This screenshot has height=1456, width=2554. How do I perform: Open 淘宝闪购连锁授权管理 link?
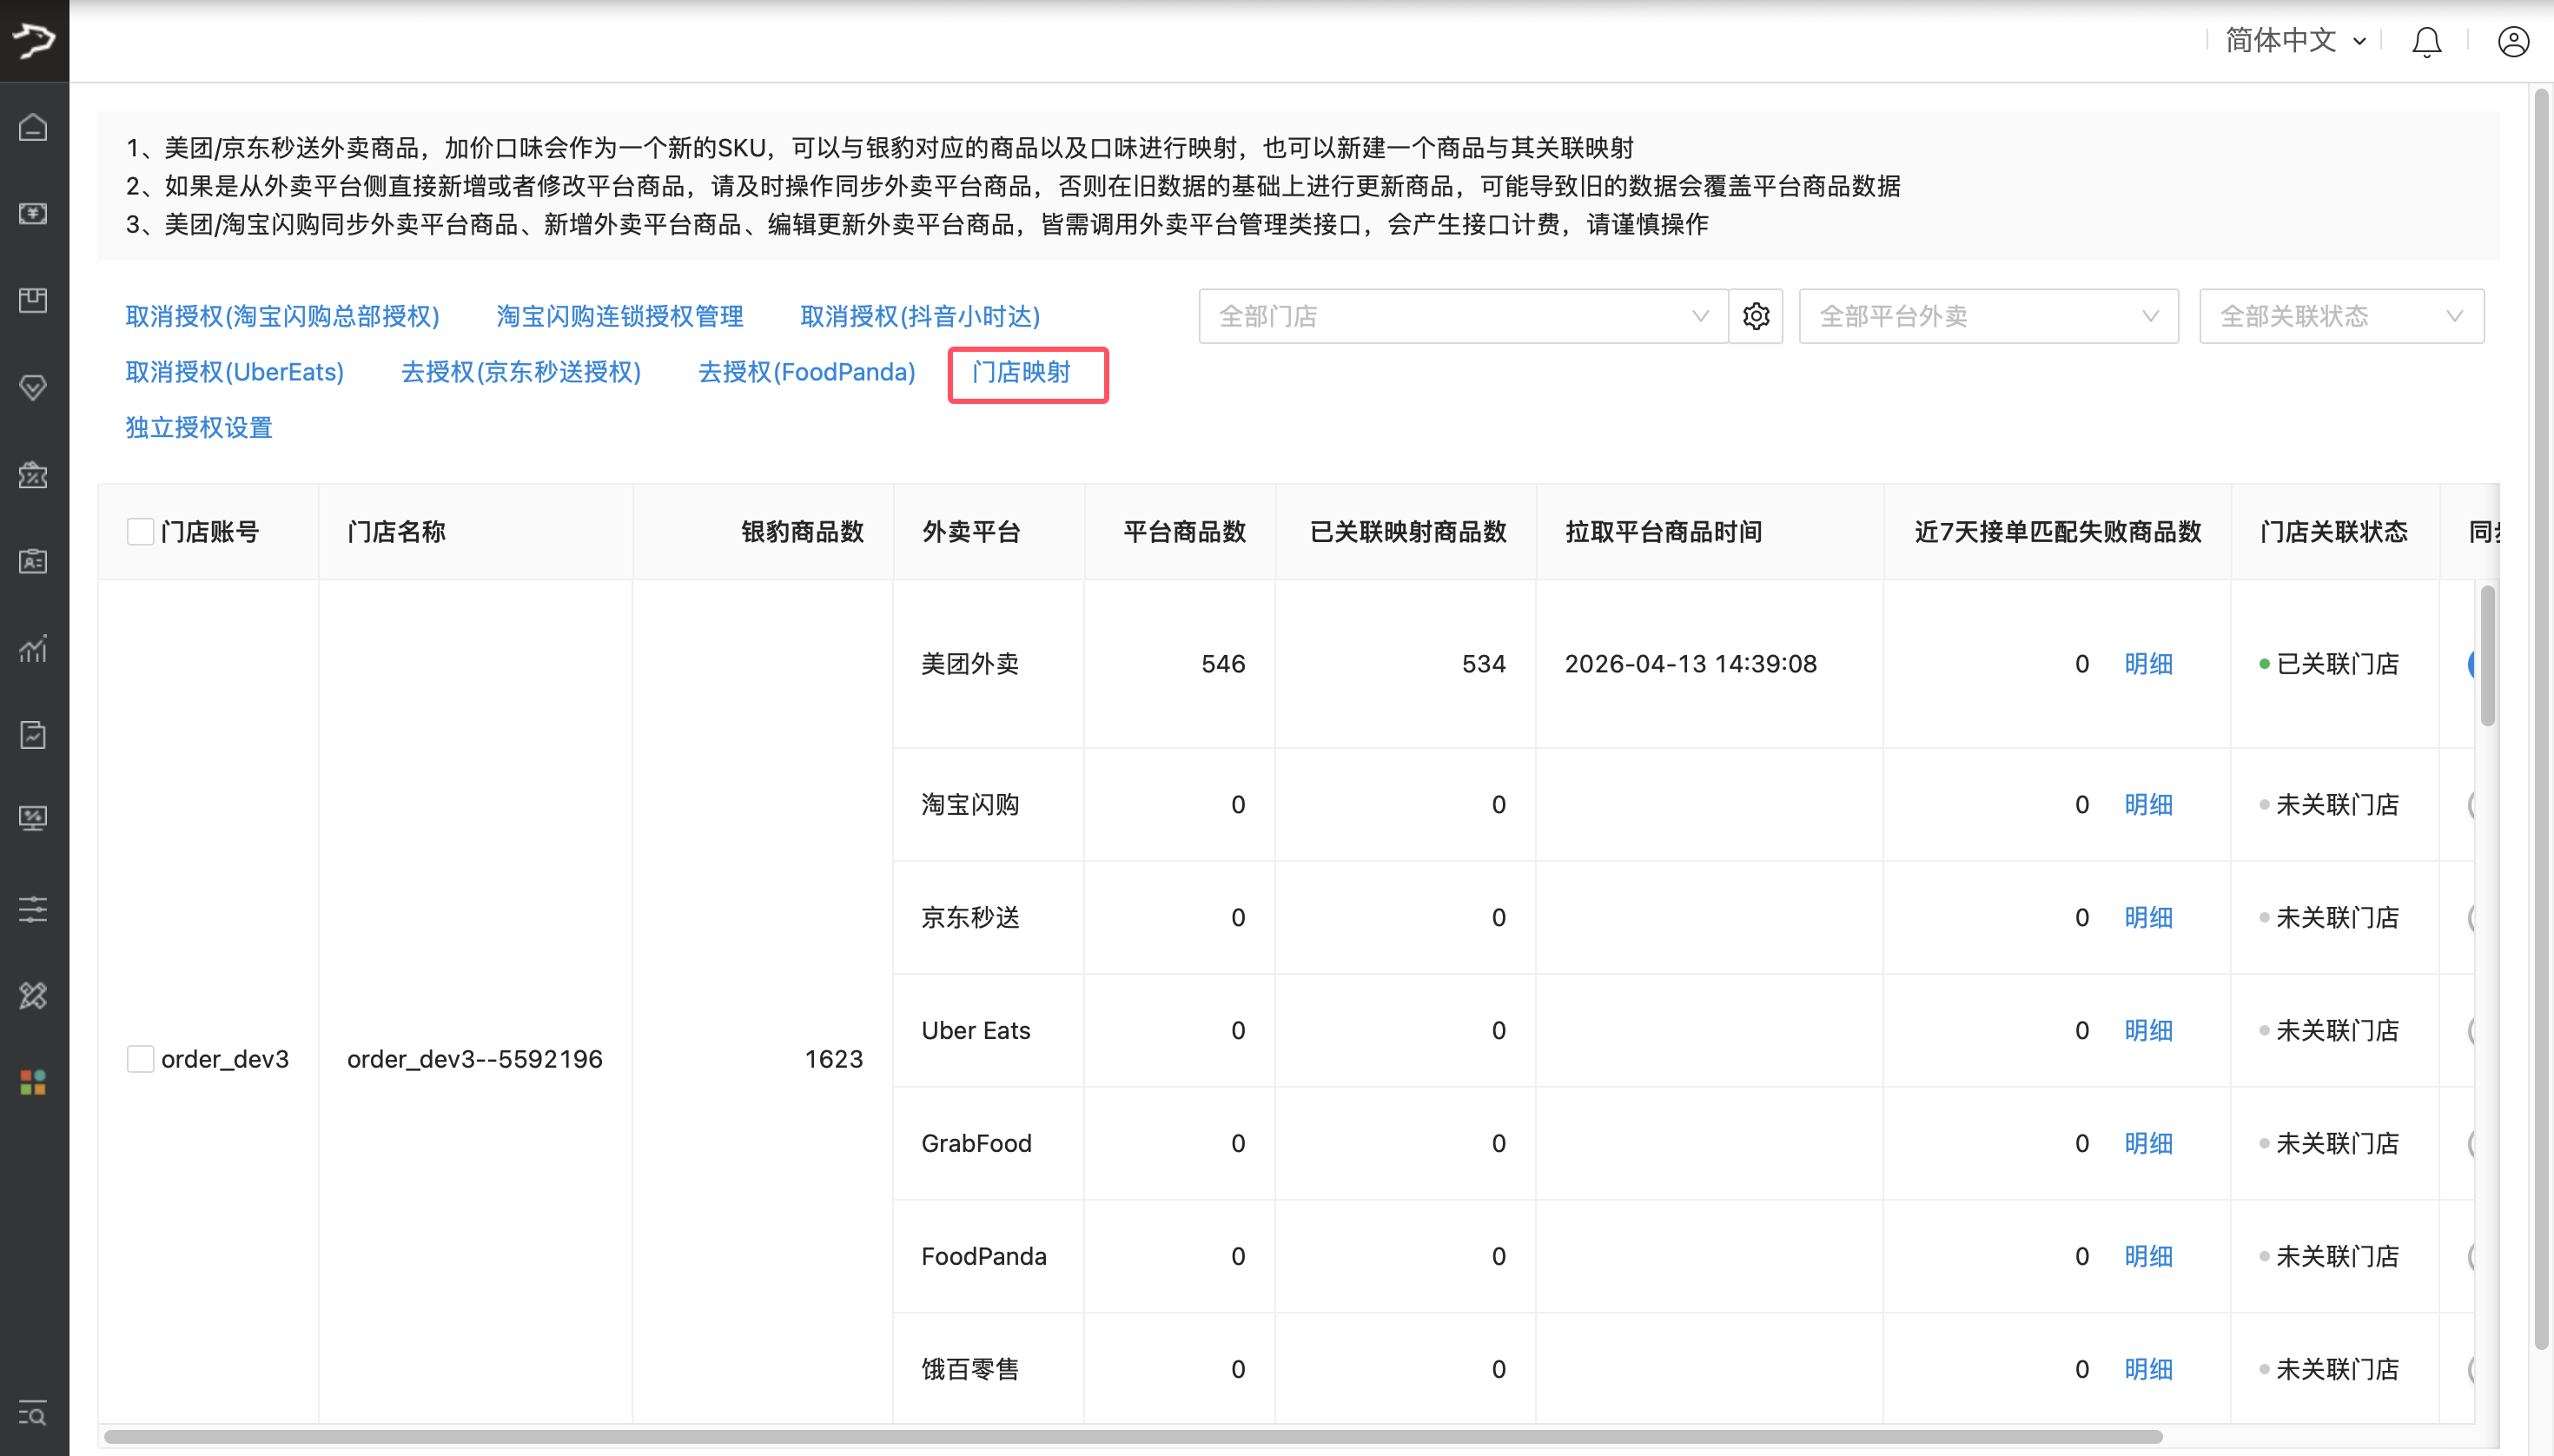click(x=620, y=316)
